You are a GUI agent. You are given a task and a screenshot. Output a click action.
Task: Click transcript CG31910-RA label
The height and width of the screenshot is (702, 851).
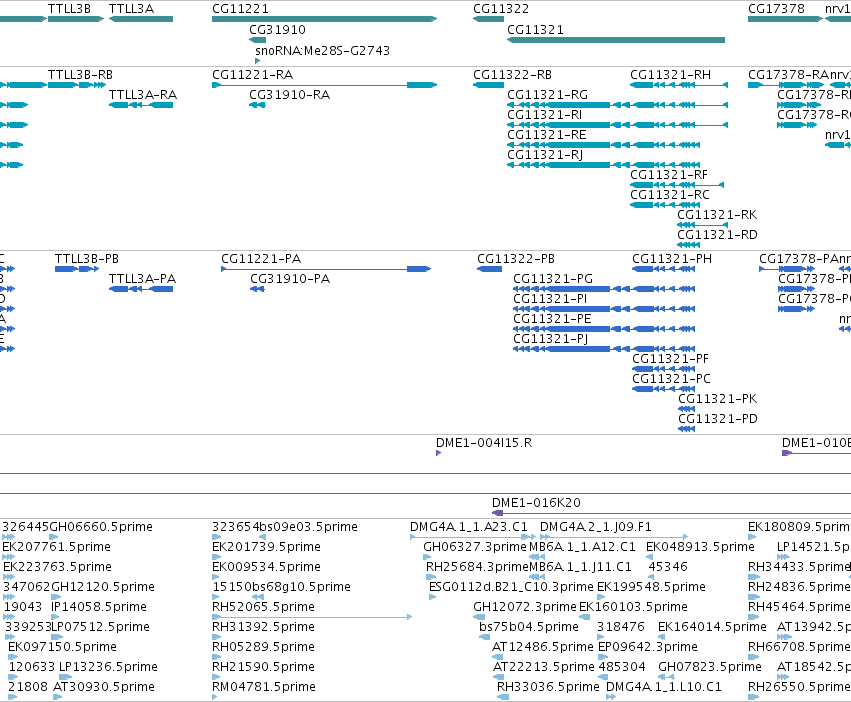pos(289,94)
